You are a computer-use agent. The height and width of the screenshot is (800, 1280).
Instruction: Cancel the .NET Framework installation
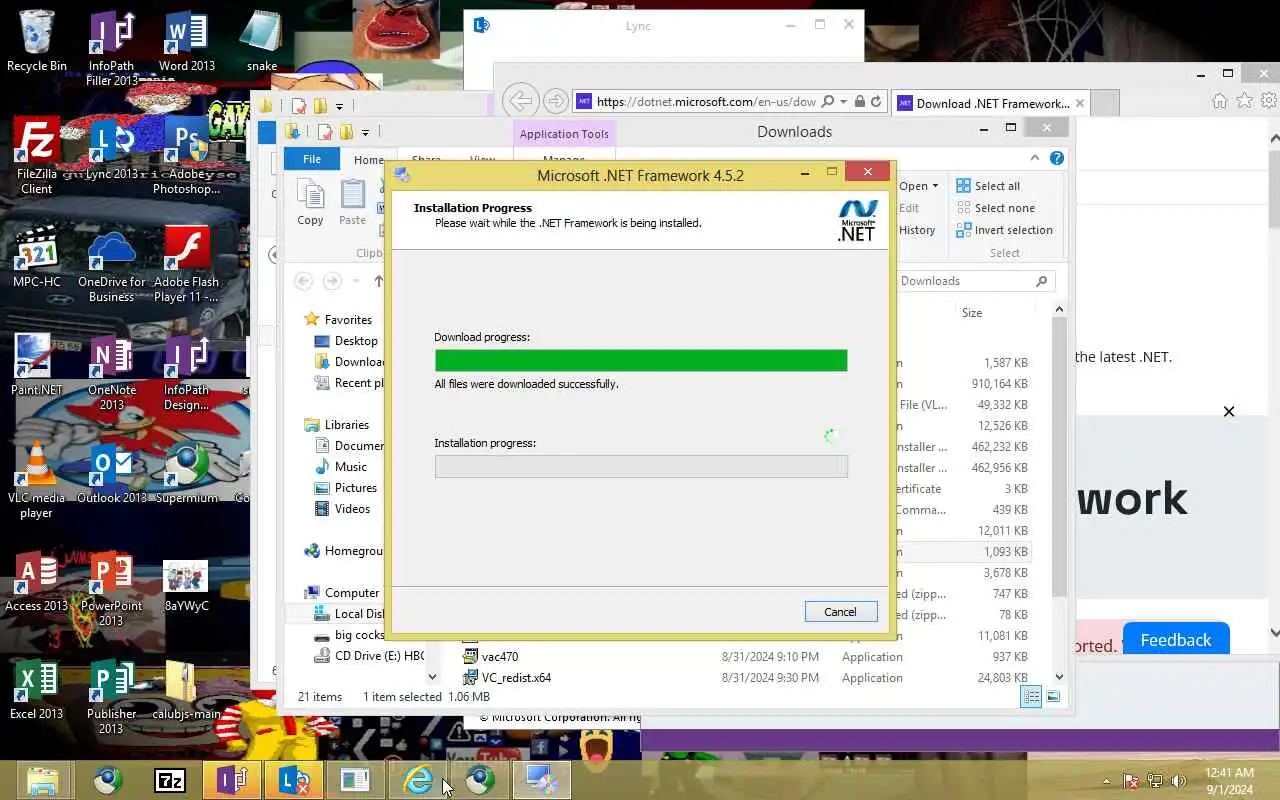point(840,612)
